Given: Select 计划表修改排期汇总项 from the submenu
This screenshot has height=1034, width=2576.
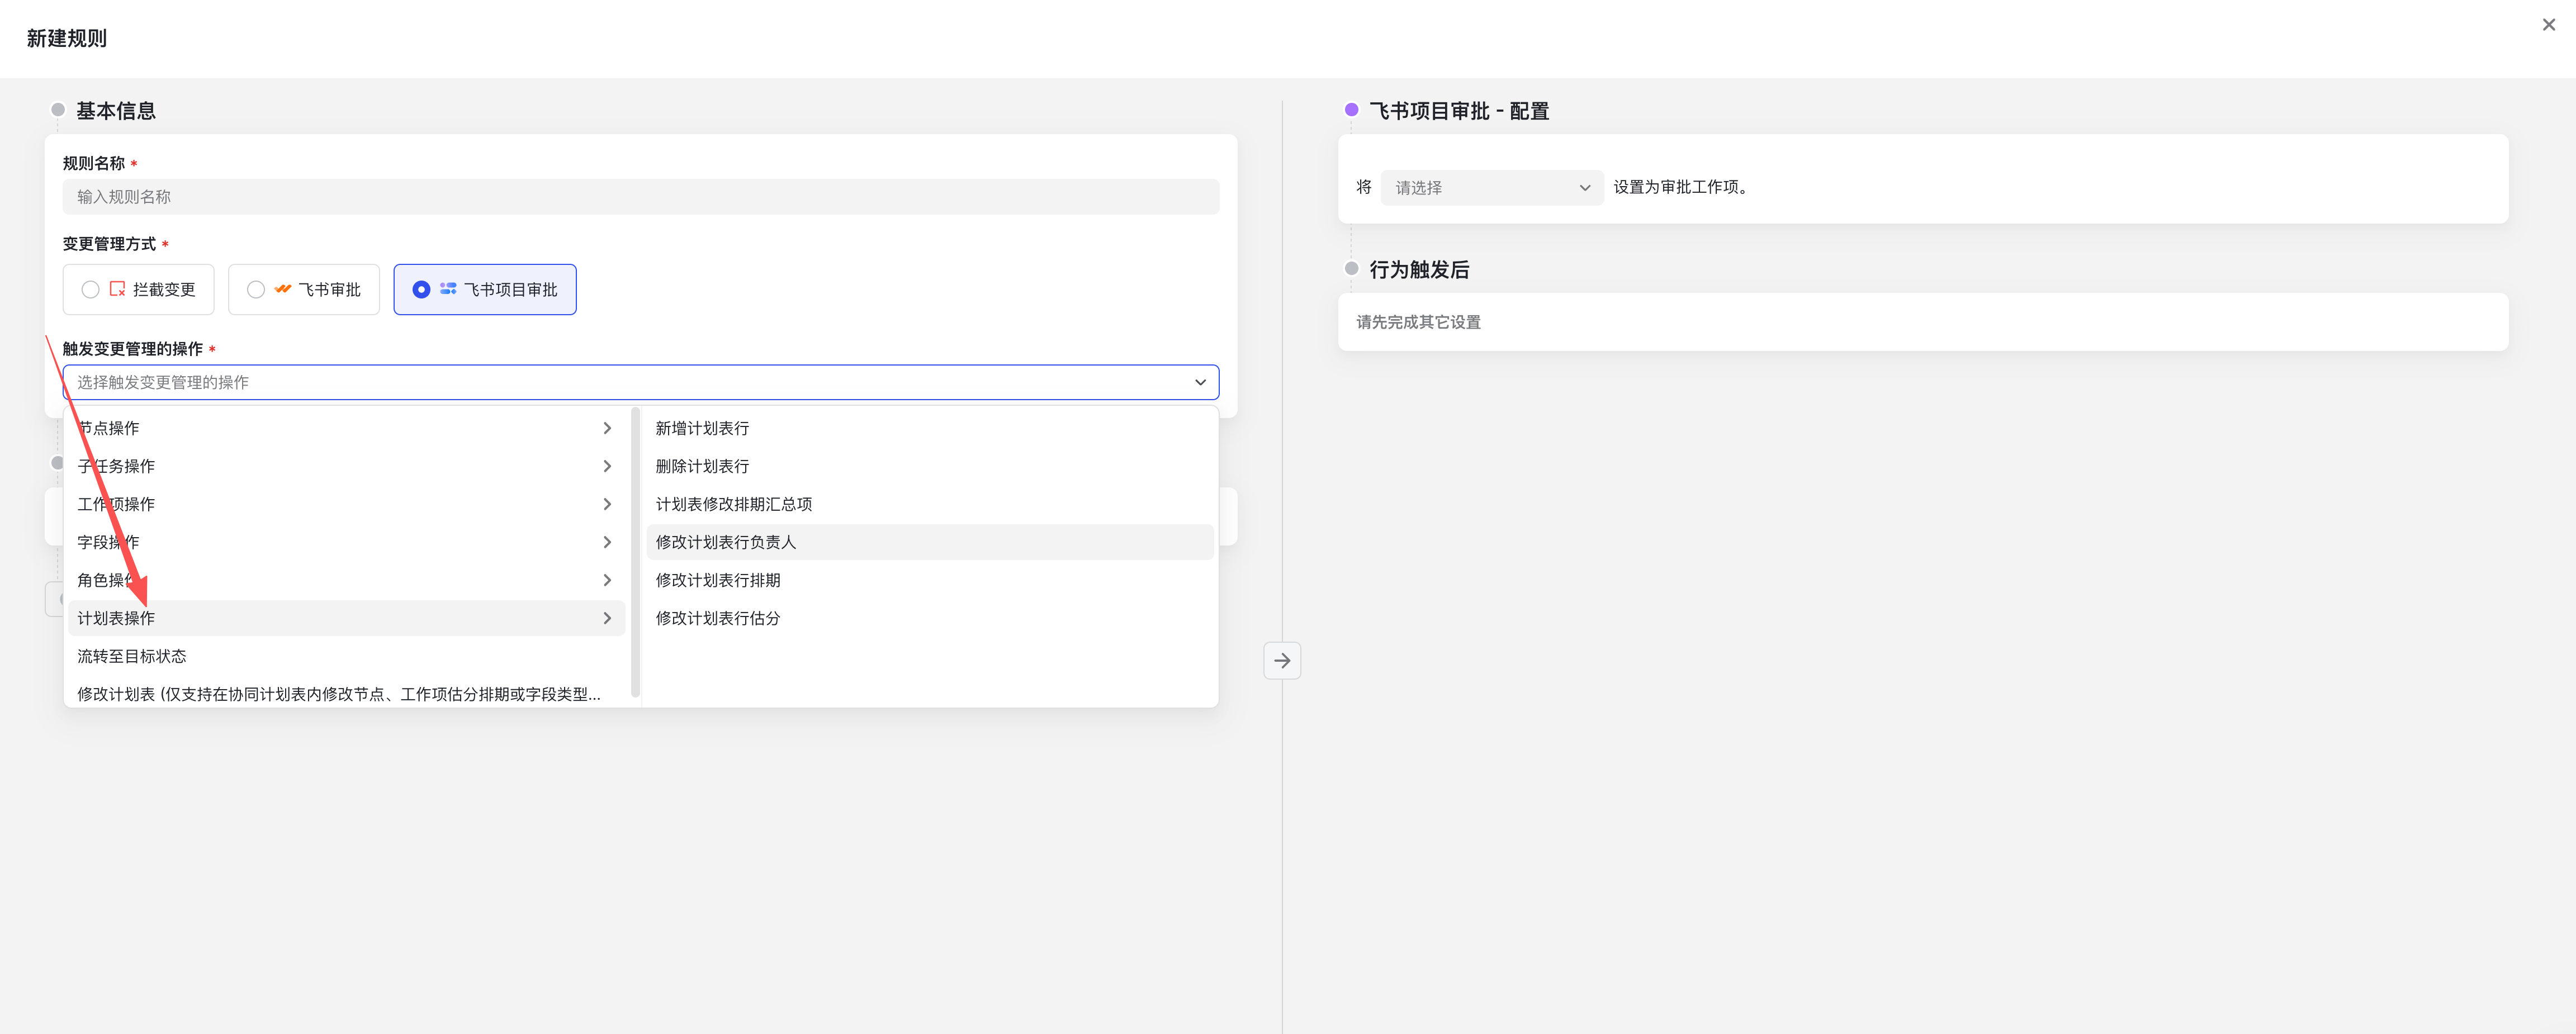Looking at the screenshot, I should pos(930,504).
